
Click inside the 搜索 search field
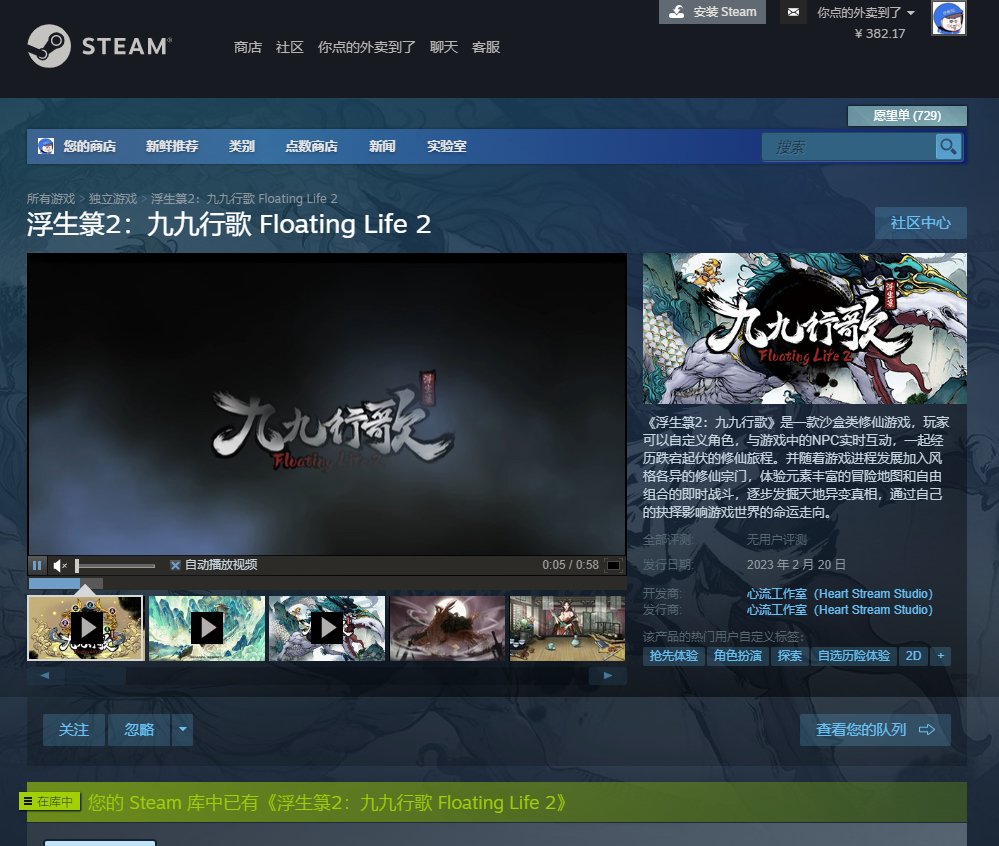click(850, 146)
